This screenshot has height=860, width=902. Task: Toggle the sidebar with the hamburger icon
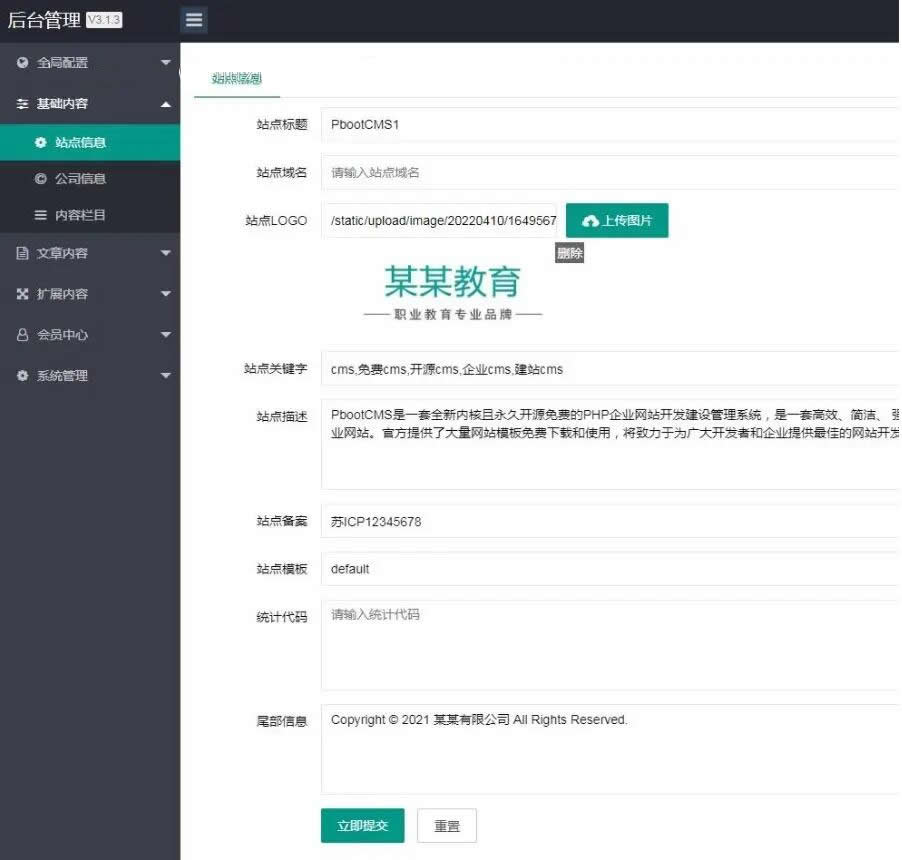coord(194,20)
